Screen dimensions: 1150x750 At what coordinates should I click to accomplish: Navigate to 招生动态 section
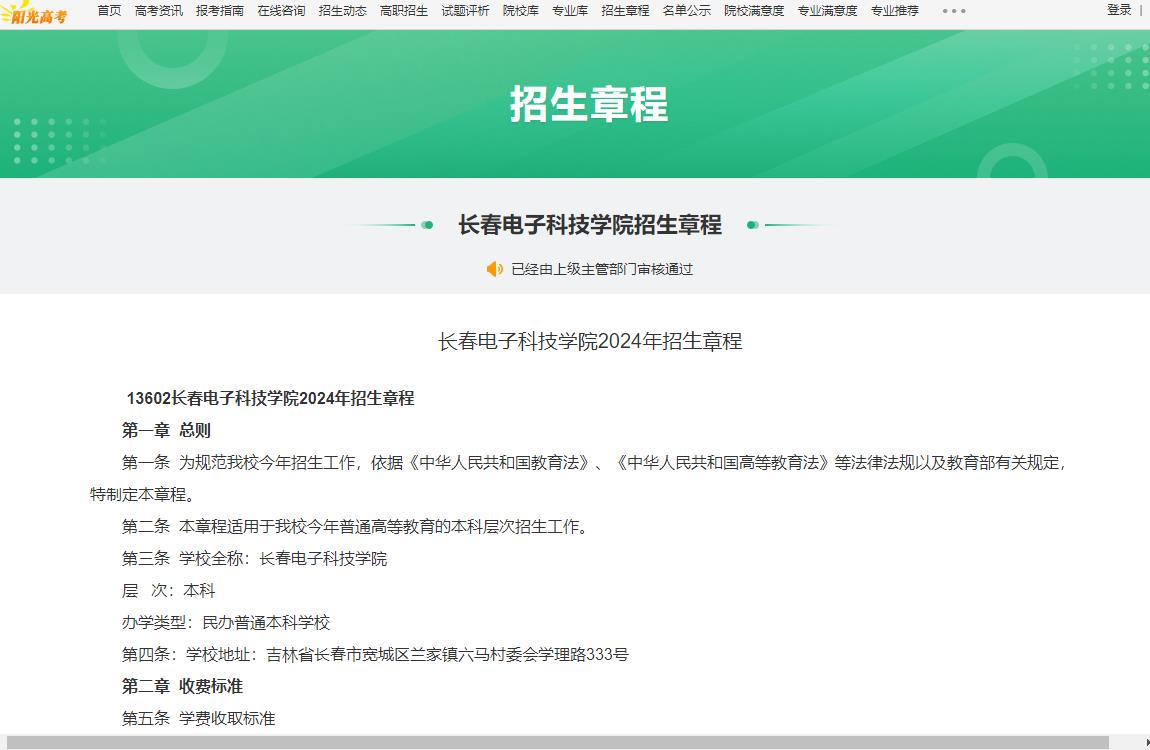[343, 11]
